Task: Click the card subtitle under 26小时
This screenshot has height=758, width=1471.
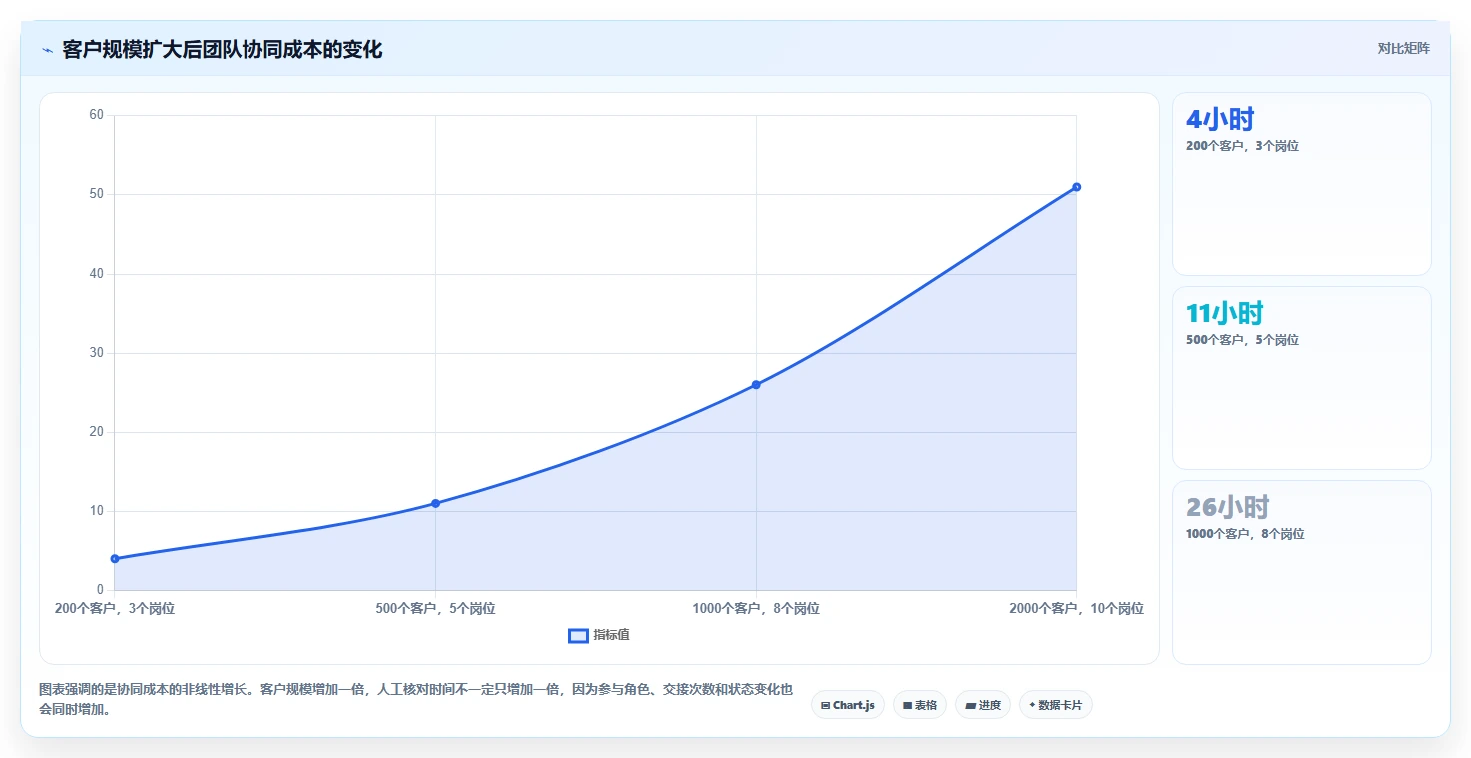Action: [x=1245, y=534]
